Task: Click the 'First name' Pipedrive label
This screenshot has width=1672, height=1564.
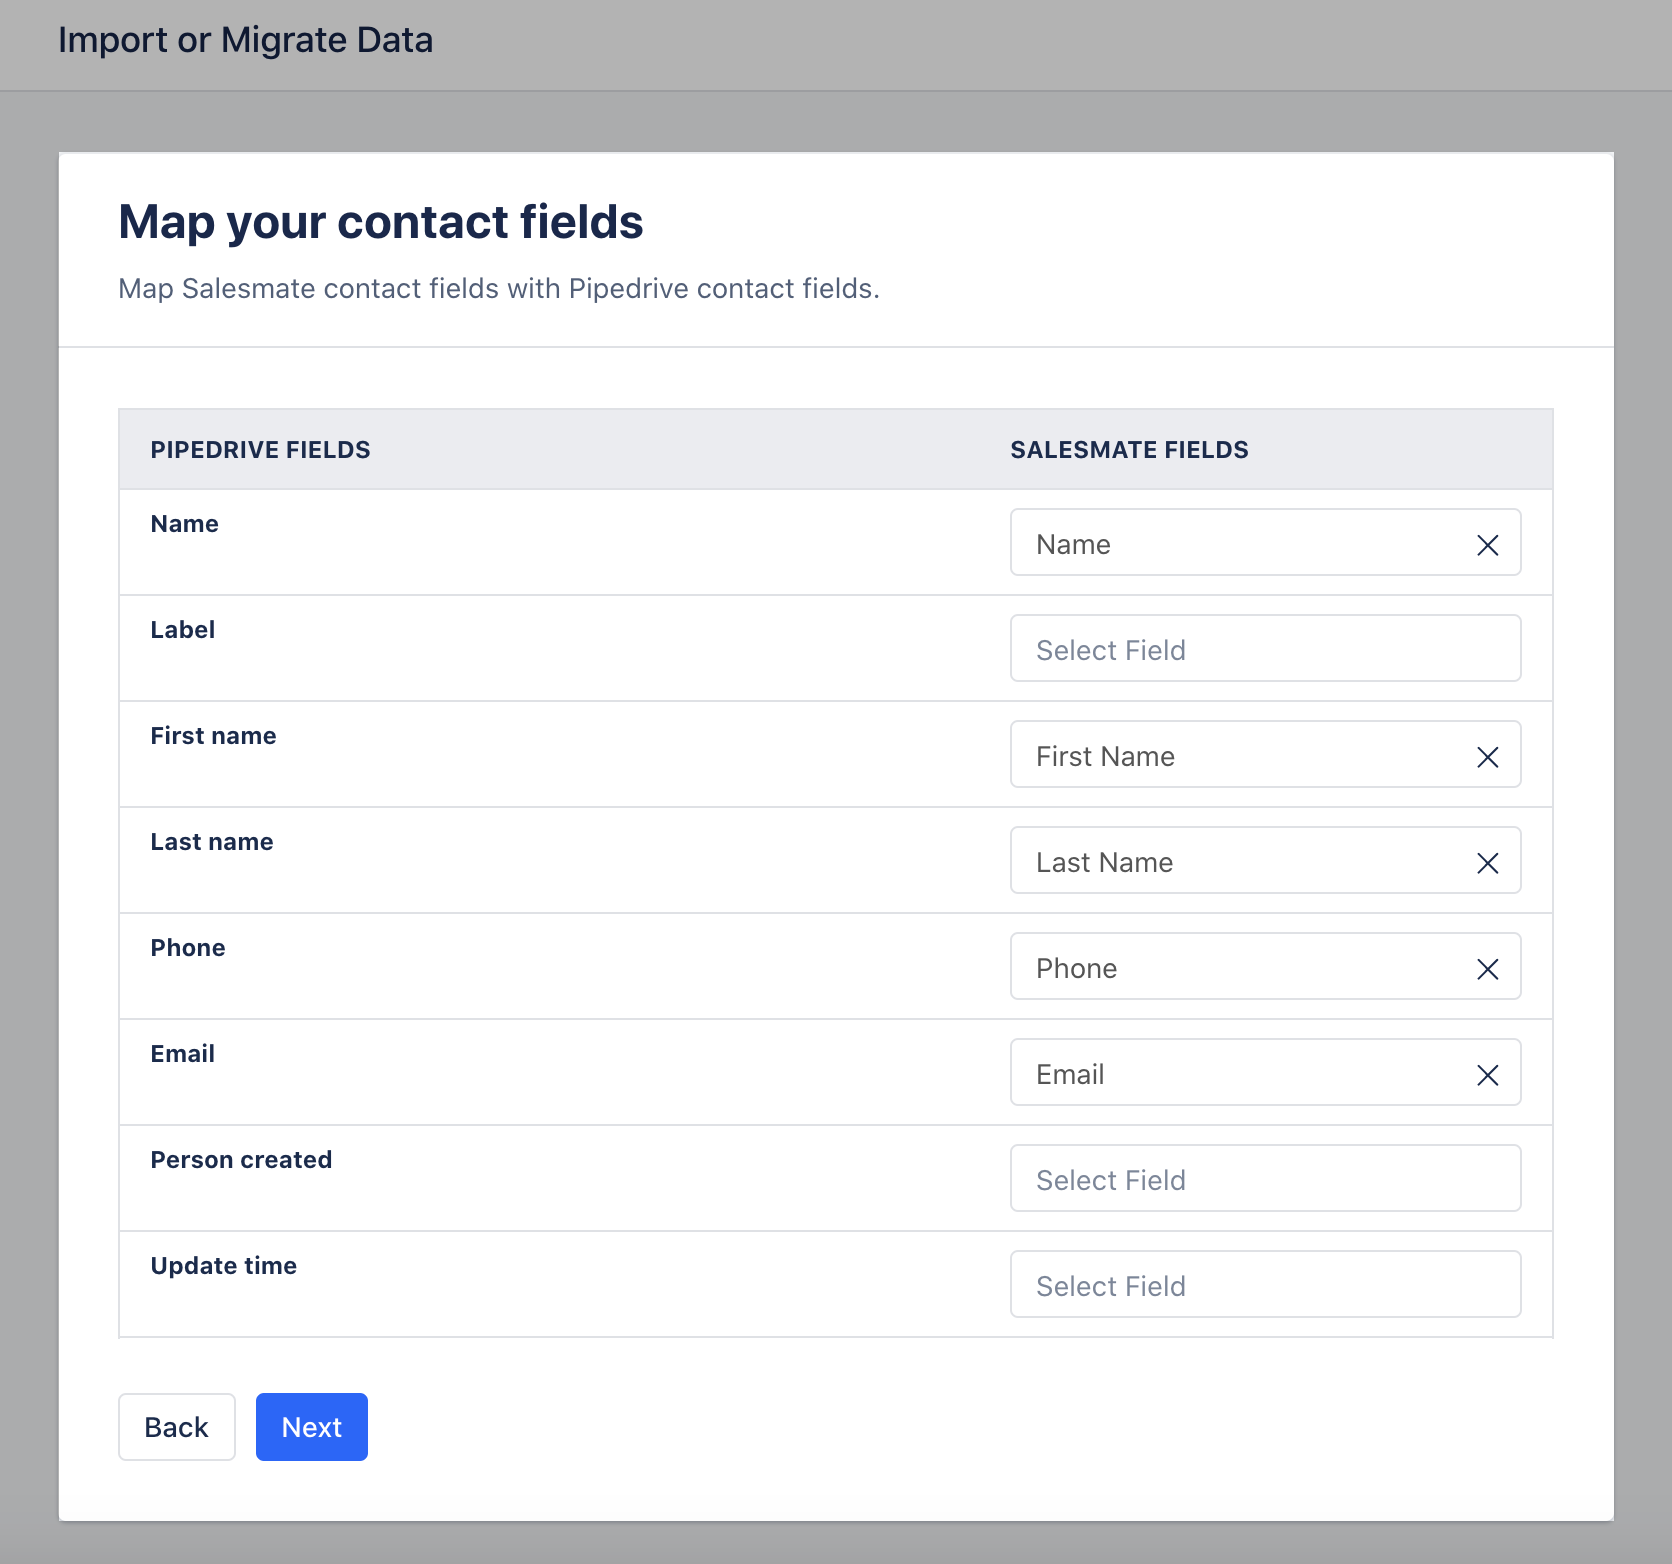Action: [x=213, y=736]
